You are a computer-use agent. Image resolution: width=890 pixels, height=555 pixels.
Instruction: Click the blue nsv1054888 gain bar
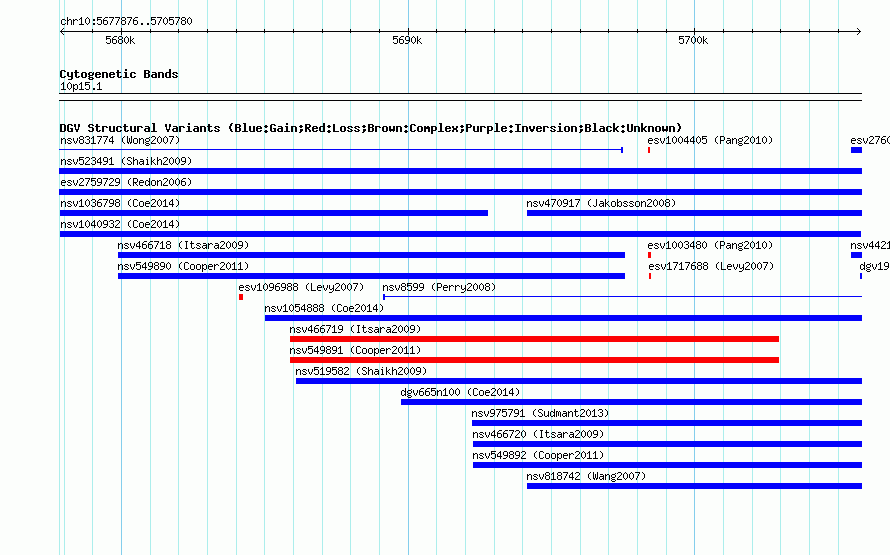[563, 318]
